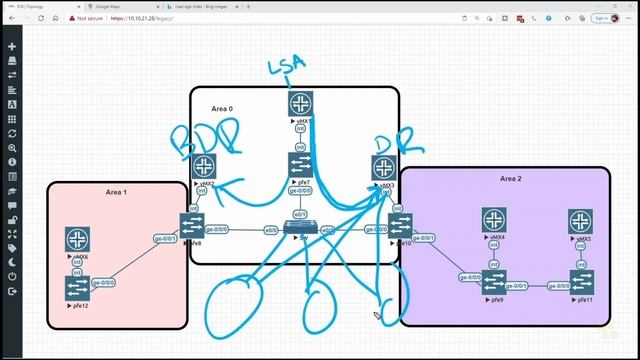Click the Not secure warning indicator
Screen dimensions: 640x360
[x=86, y=18]
